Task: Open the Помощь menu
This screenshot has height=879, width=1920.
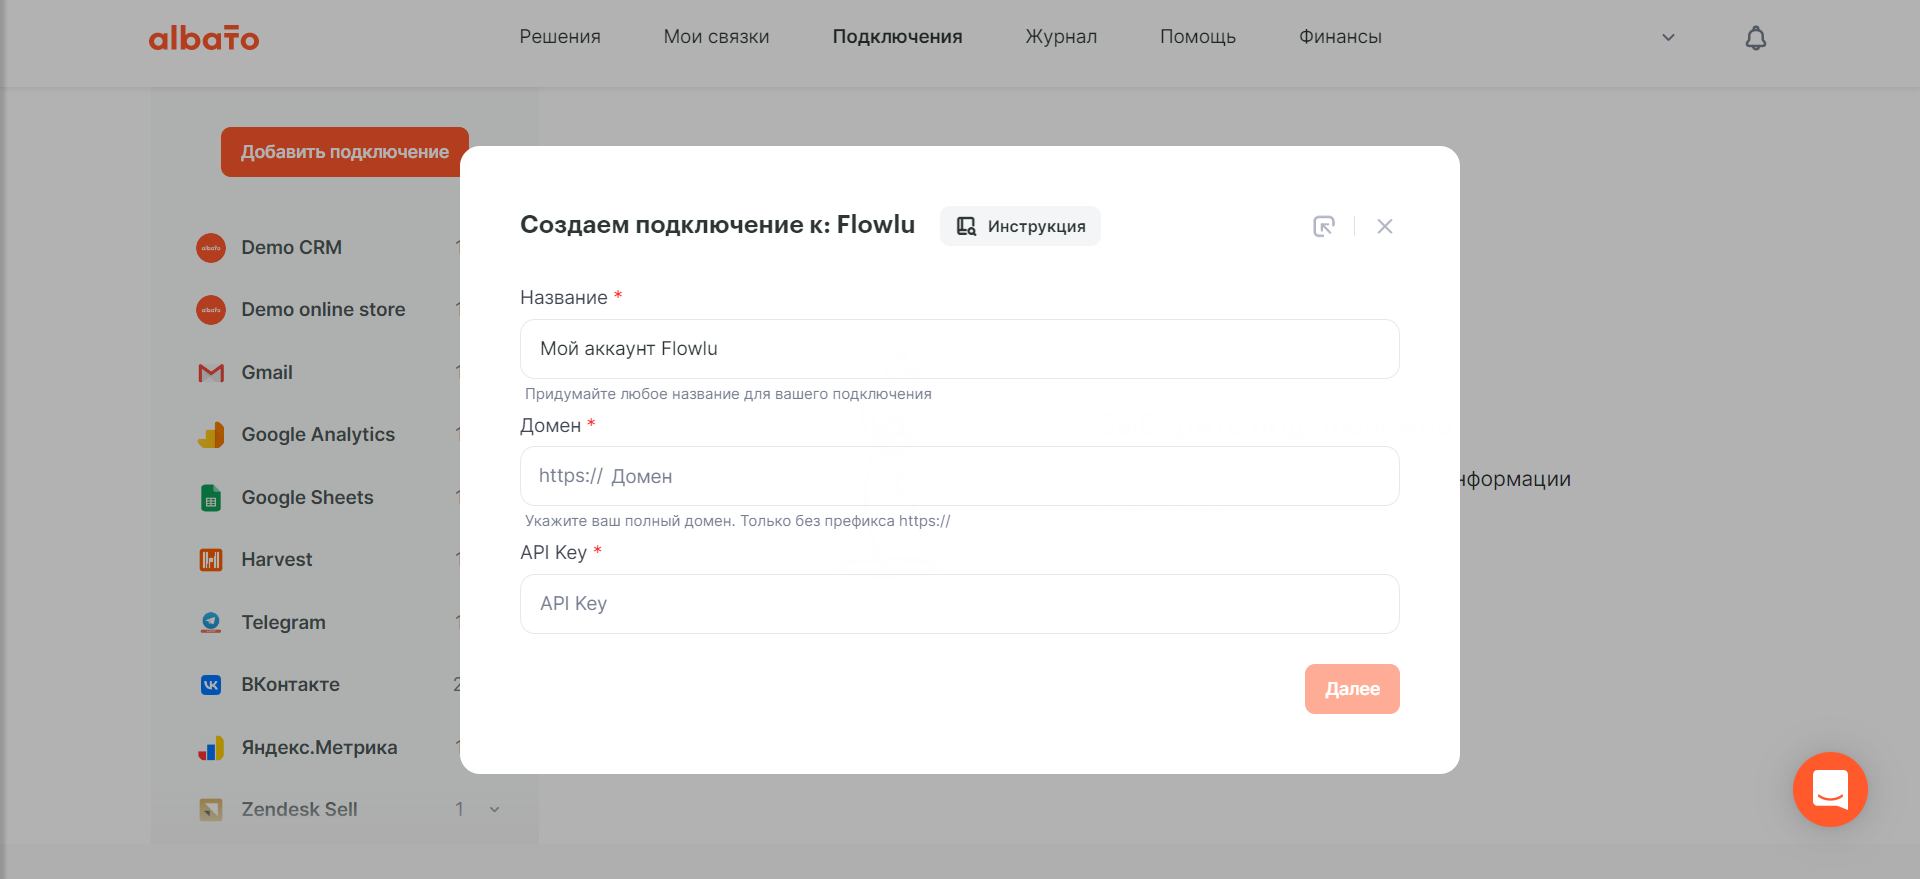Action: click(1198, 37)
